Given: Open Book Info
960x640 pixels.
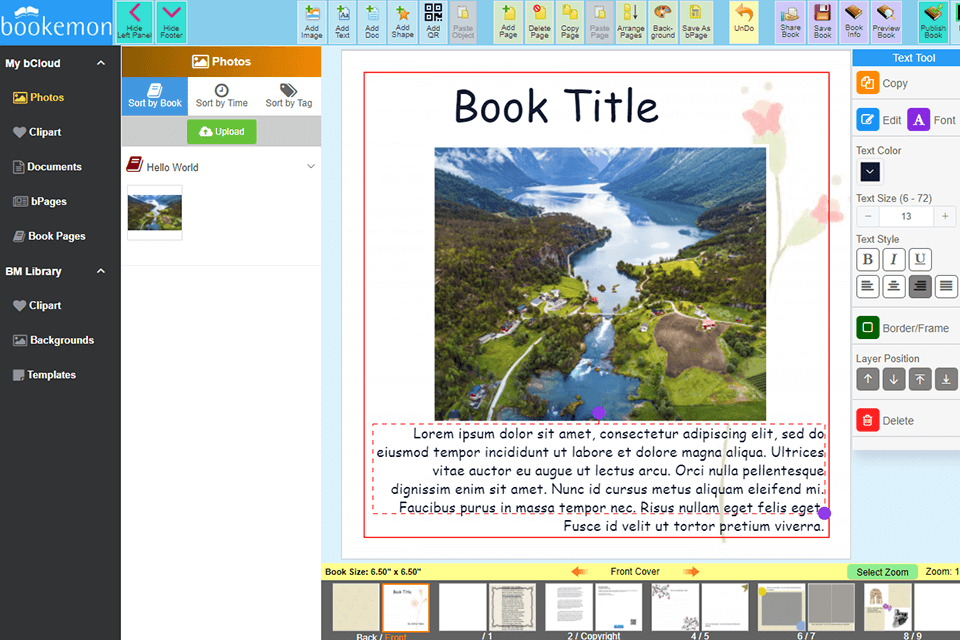Looking at the screenshot, I should pyautogui.click(x=854, y=21).
